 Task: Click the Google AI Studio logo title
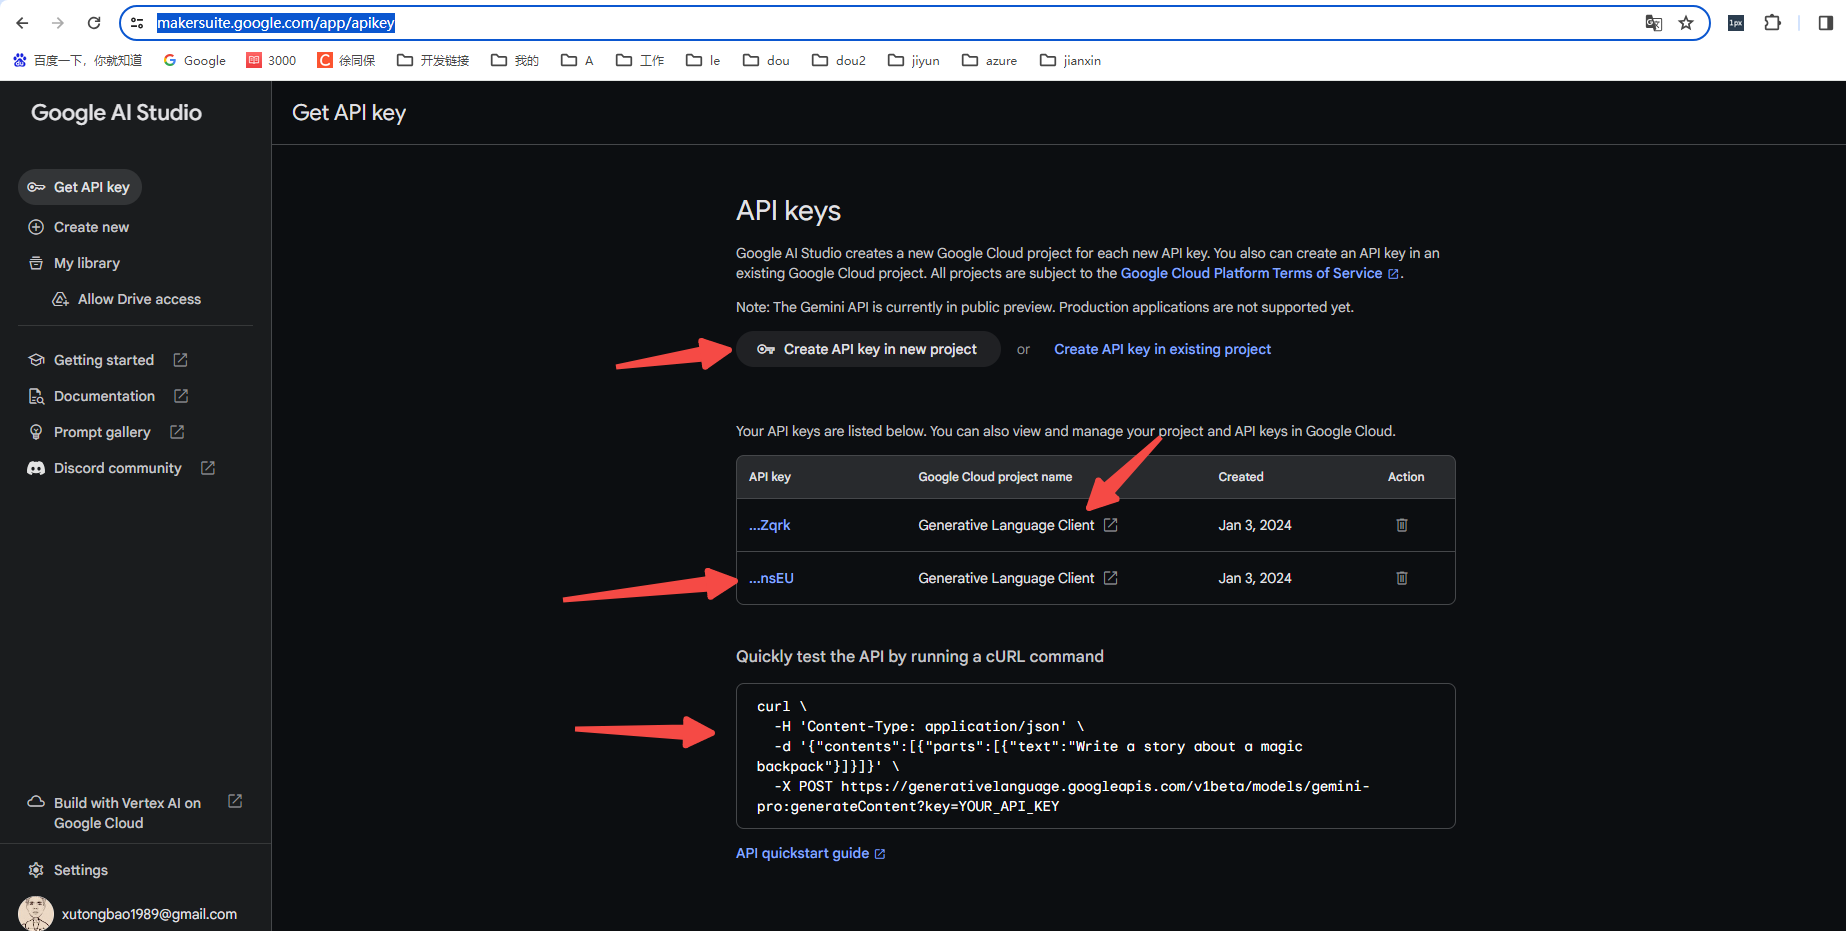[x=116, y=113]
